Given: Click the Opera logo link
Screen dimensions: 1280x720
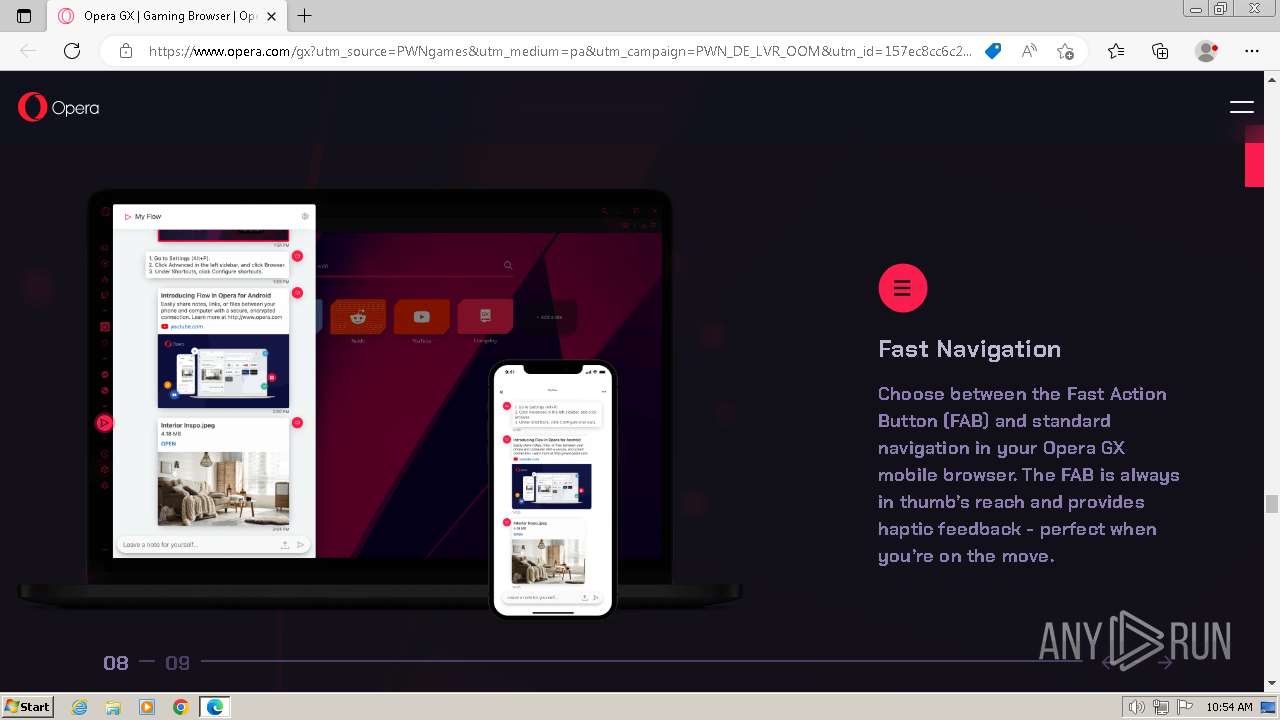Looking at the screenshot, I should point(58,107).
